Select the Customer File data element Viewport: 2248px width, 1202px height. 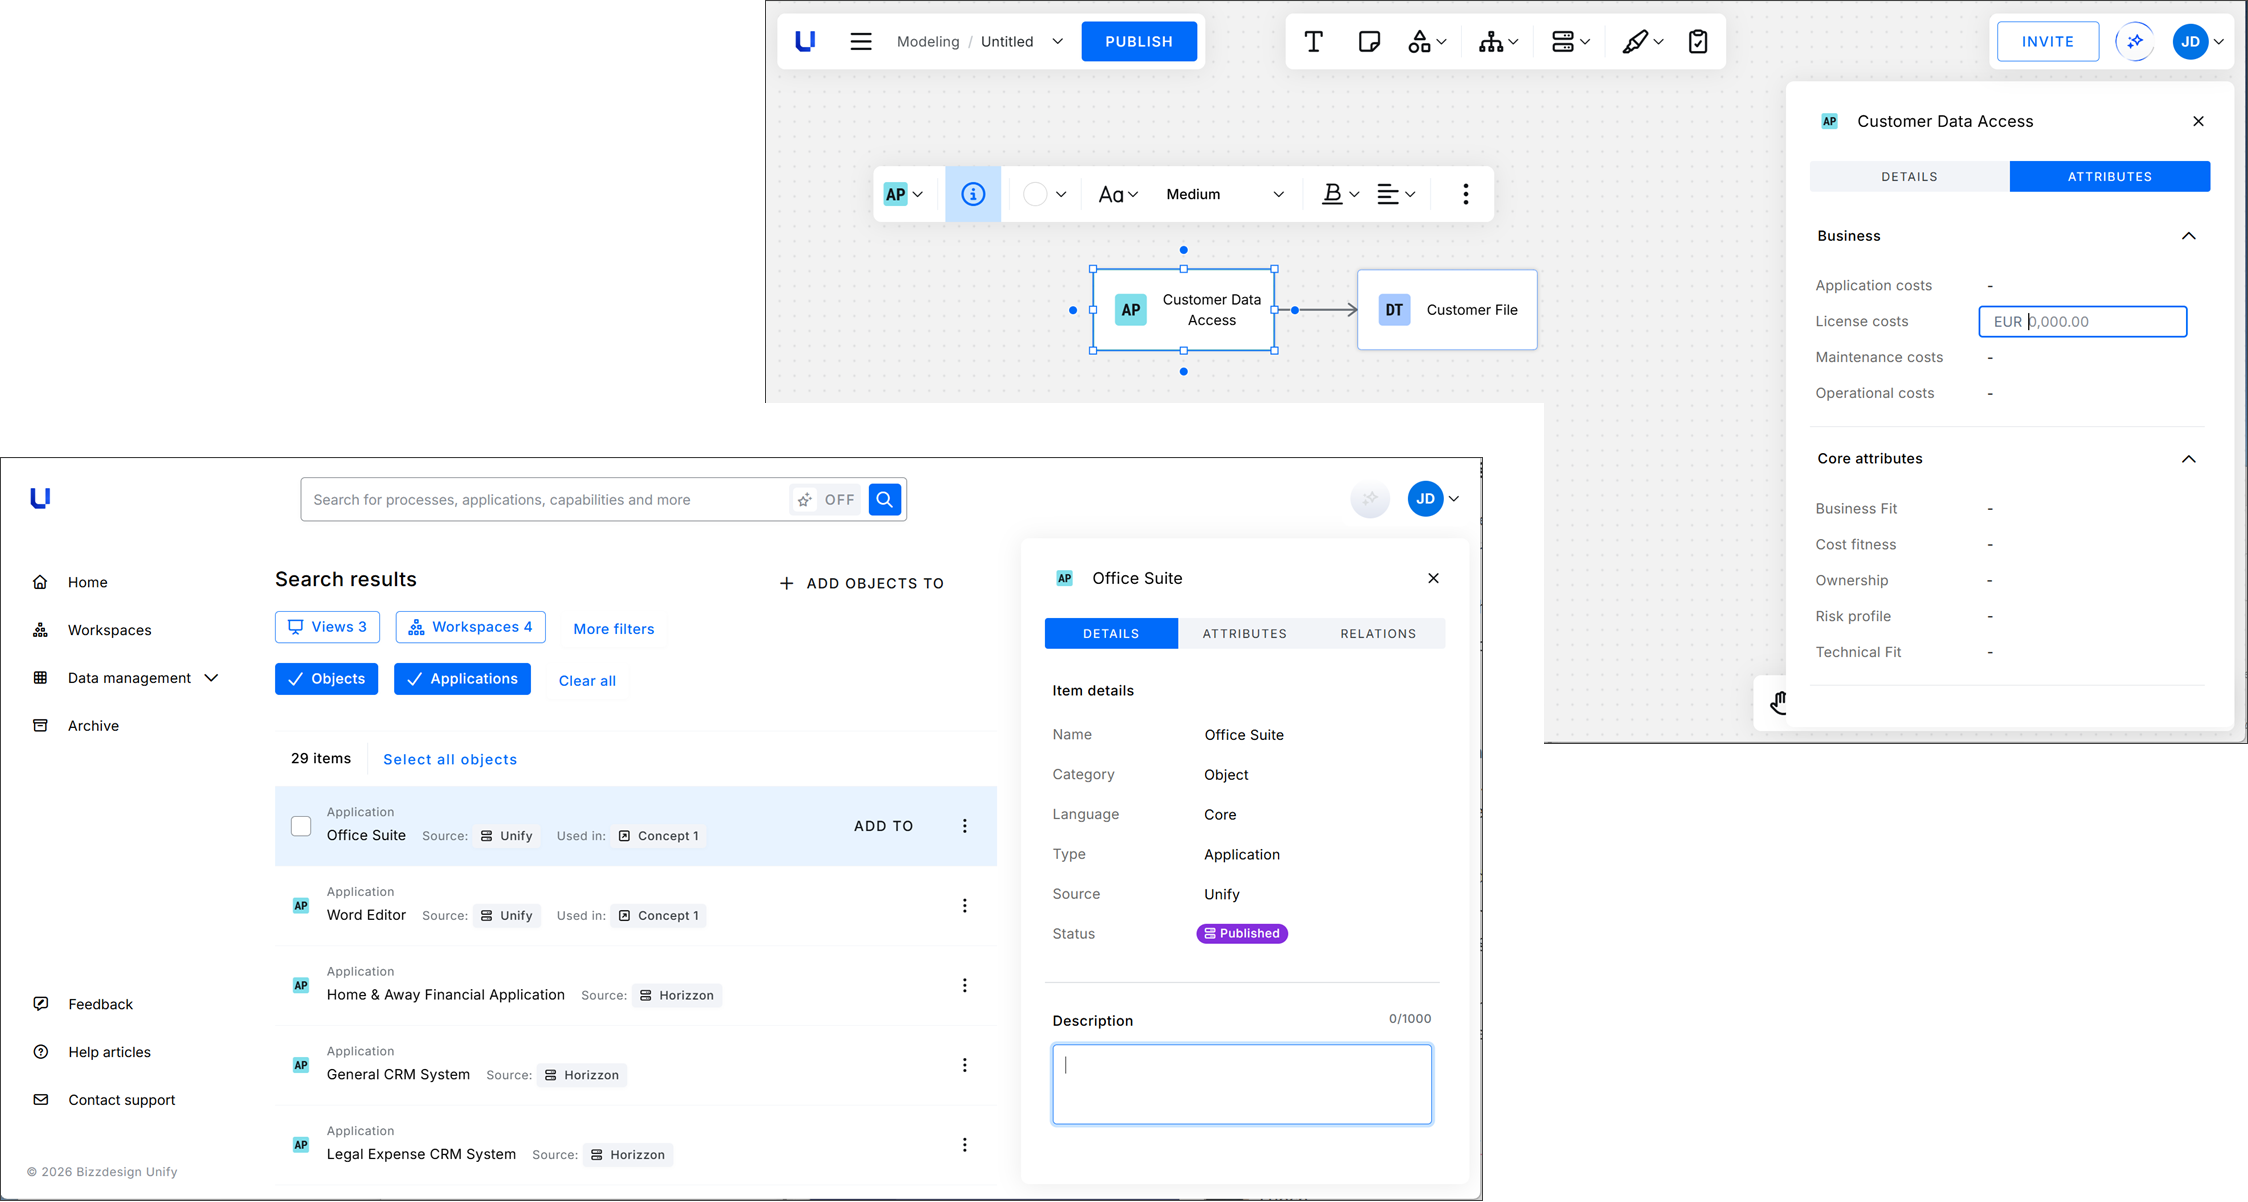(1447, 310)
